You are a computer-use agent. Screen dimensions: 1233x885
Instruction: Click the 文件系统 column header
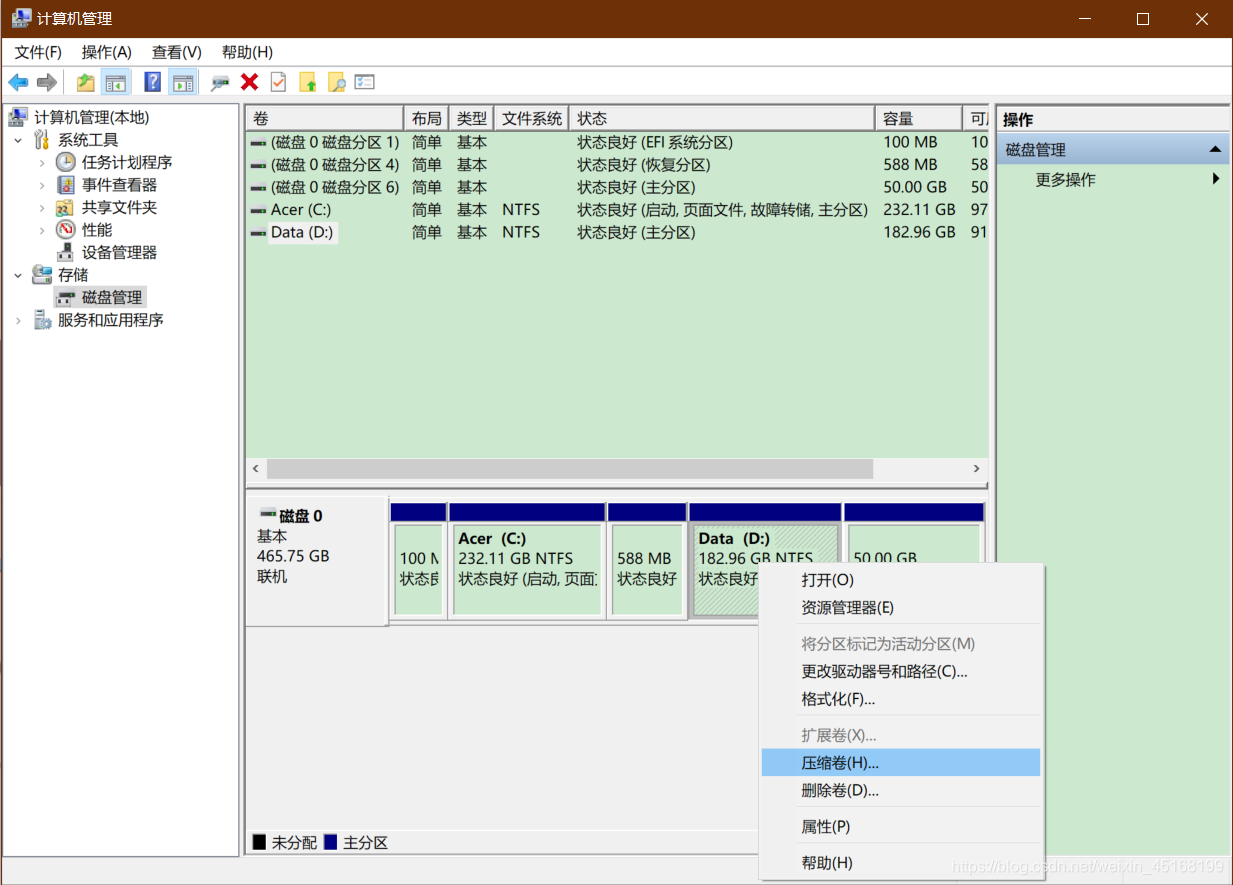[532, 118]
